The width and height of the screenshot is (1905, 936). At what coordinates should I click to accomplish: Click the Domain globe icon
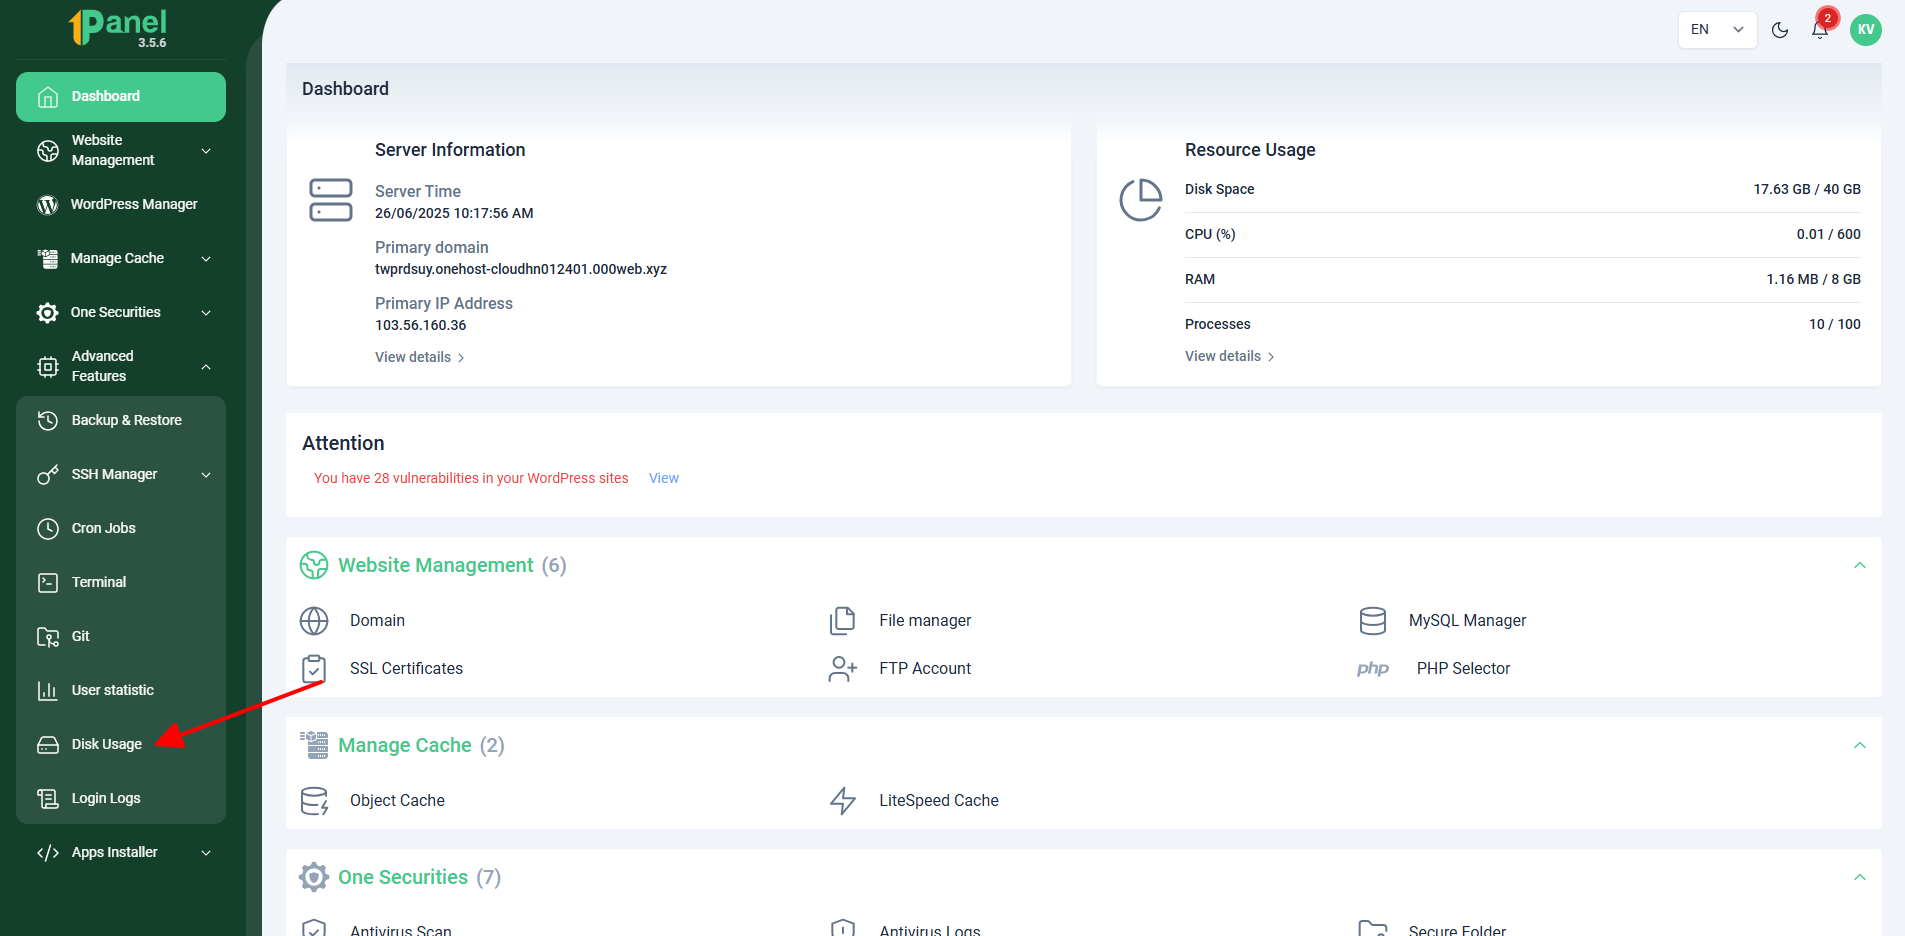(314, 621)
